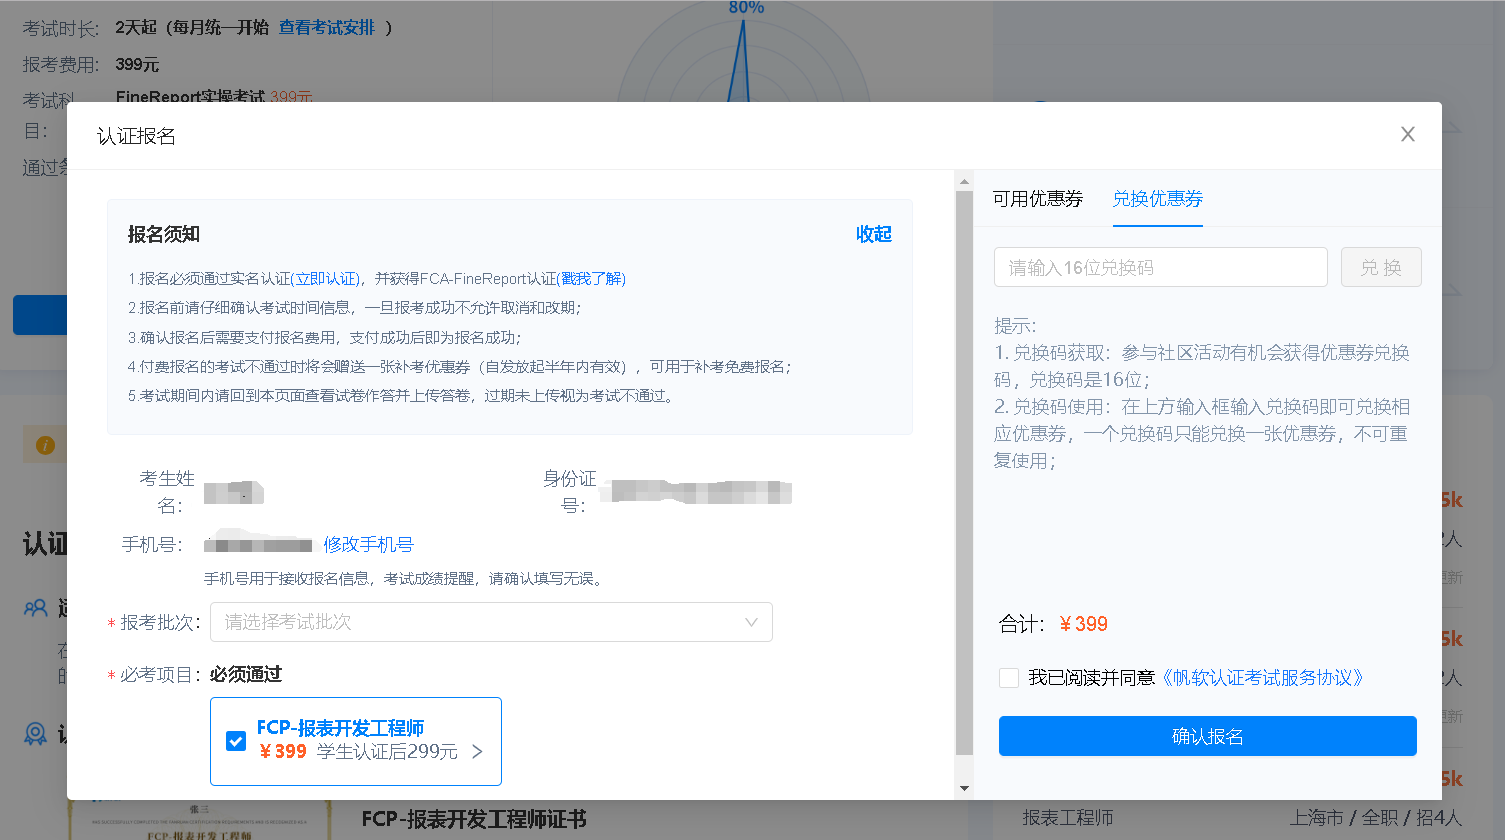Click the 学生认证后299元 text

coord(387,752)
